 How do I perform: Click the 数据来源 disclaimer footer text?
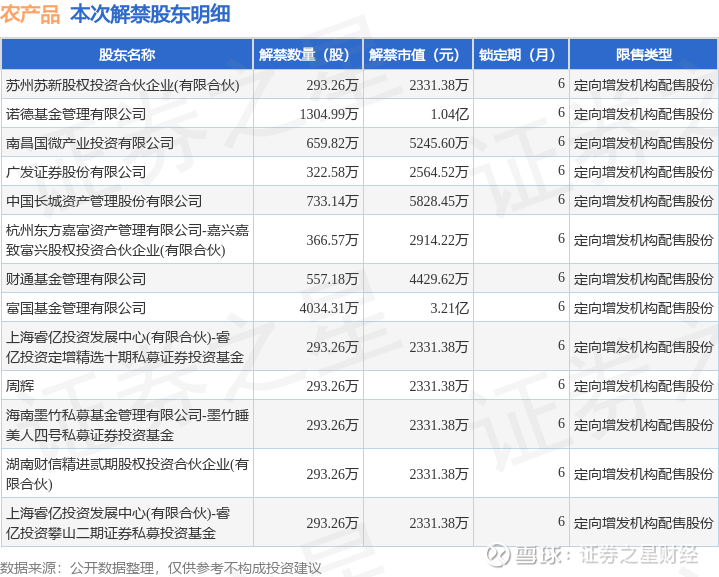pyautogui.click(x=160, y=568)
